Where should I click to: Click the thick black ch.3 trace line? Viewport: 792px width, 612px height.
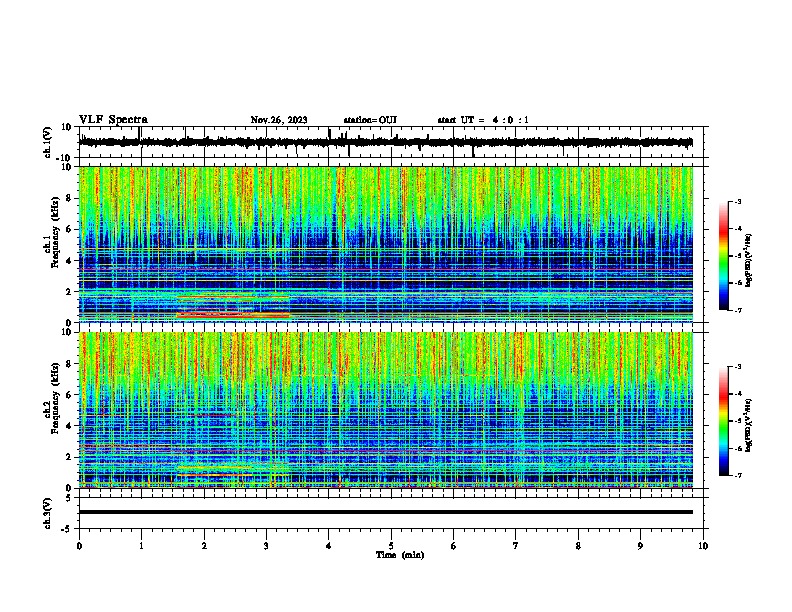coord(385,512)
